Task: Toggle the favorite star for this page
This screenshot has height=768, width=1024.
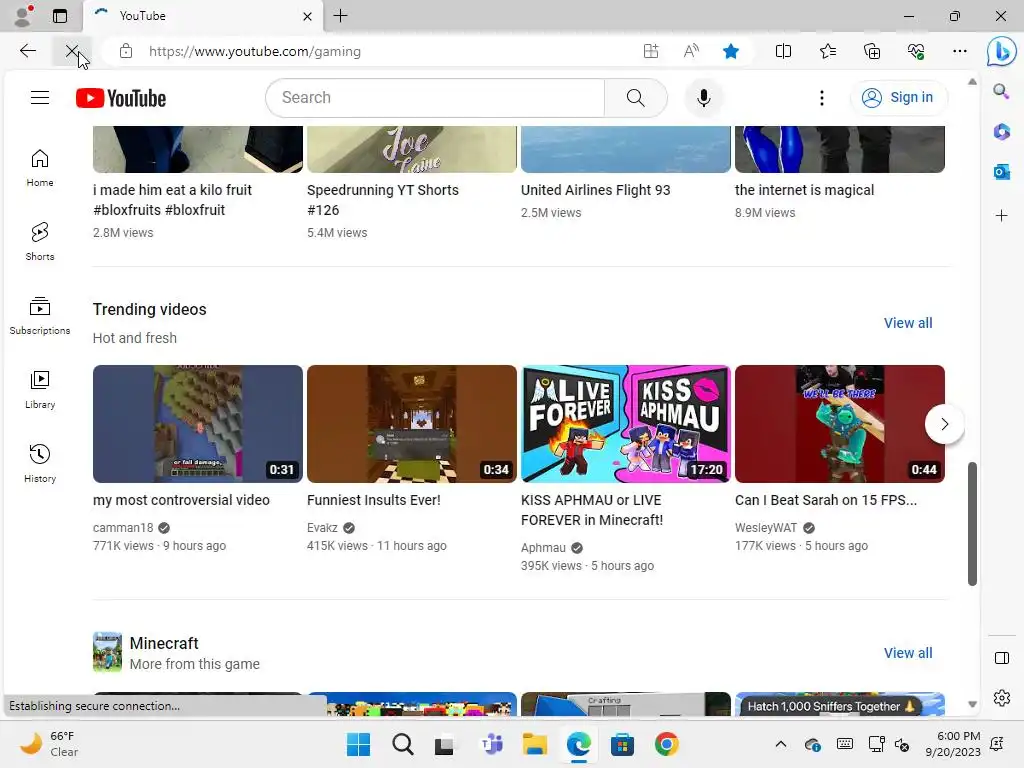Action: tap(731, 51)
